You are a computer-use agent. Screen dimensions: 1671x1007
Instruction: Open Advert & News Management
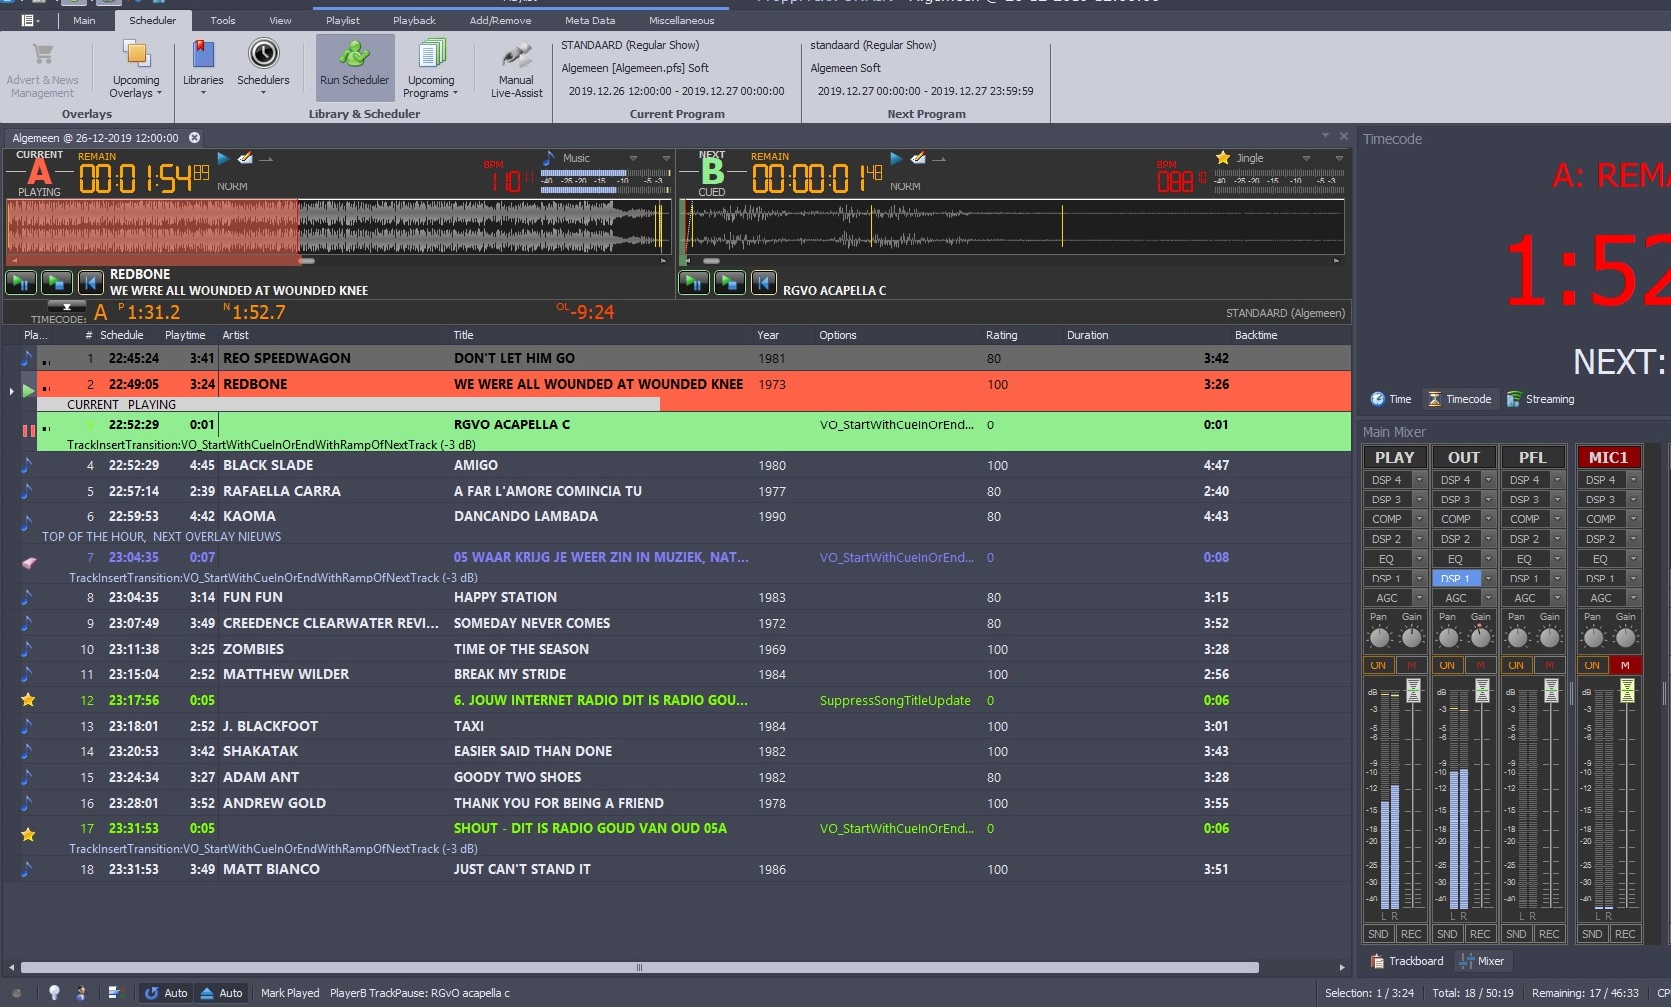(42, 70)
